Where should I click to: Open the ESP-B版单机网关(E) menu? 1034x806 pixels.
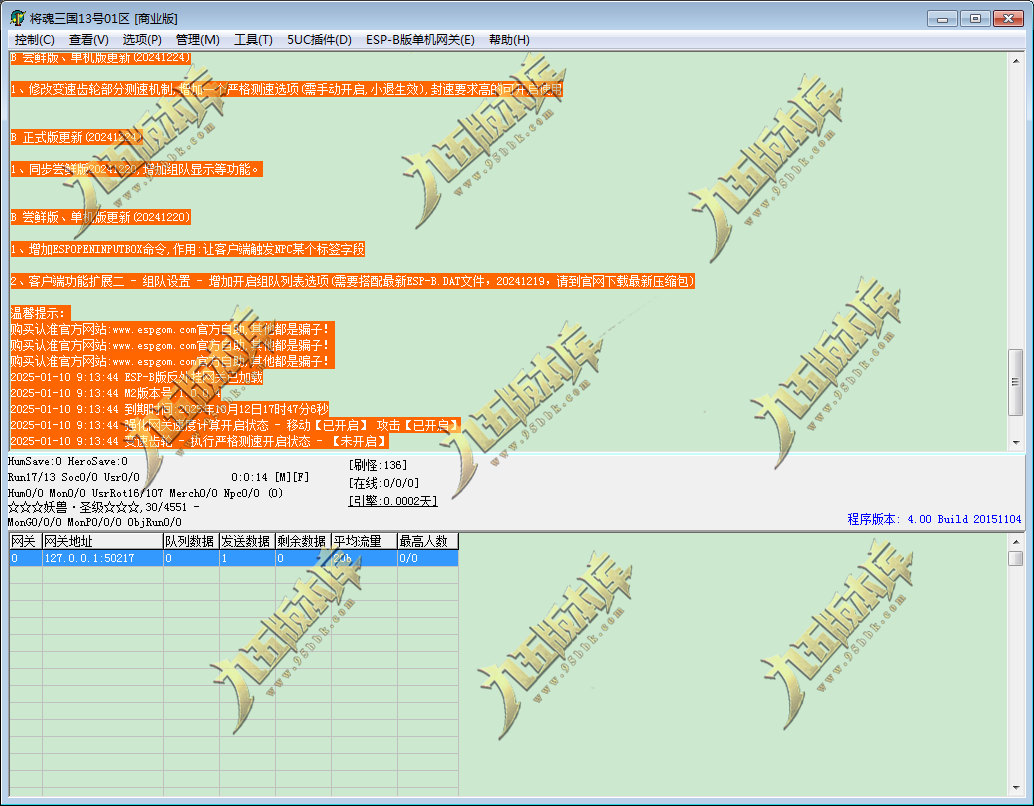[x=420, y=40]
